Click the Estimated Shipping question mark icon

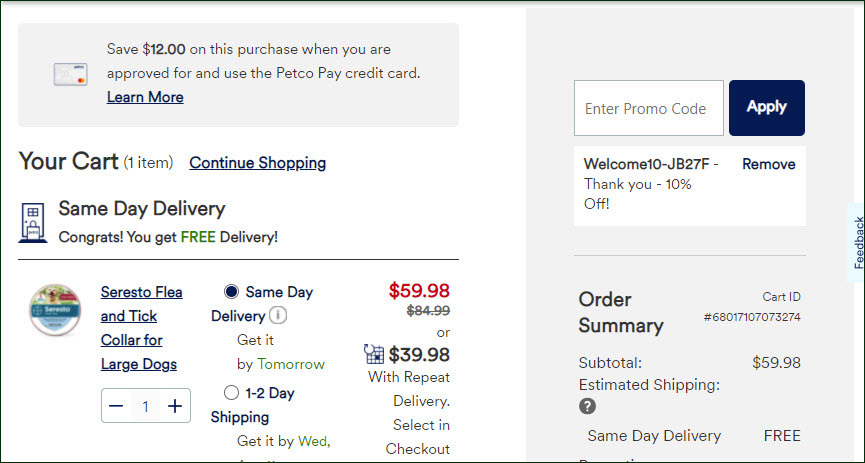(588, 407)
